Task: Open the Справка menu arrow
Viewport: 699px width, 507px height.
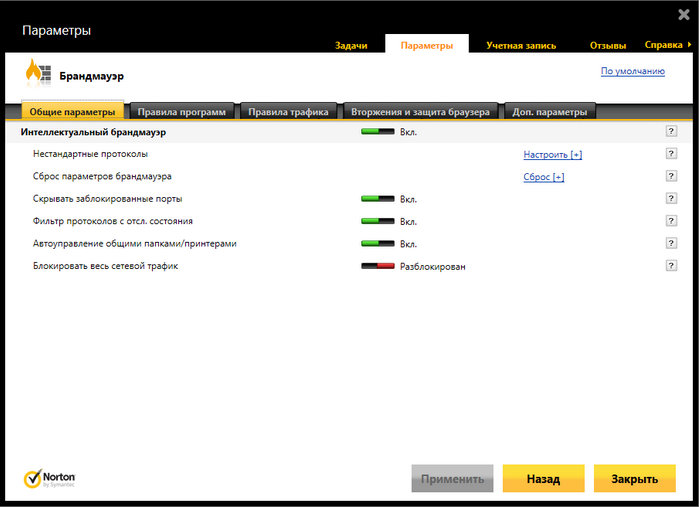Action: (689, 45)
